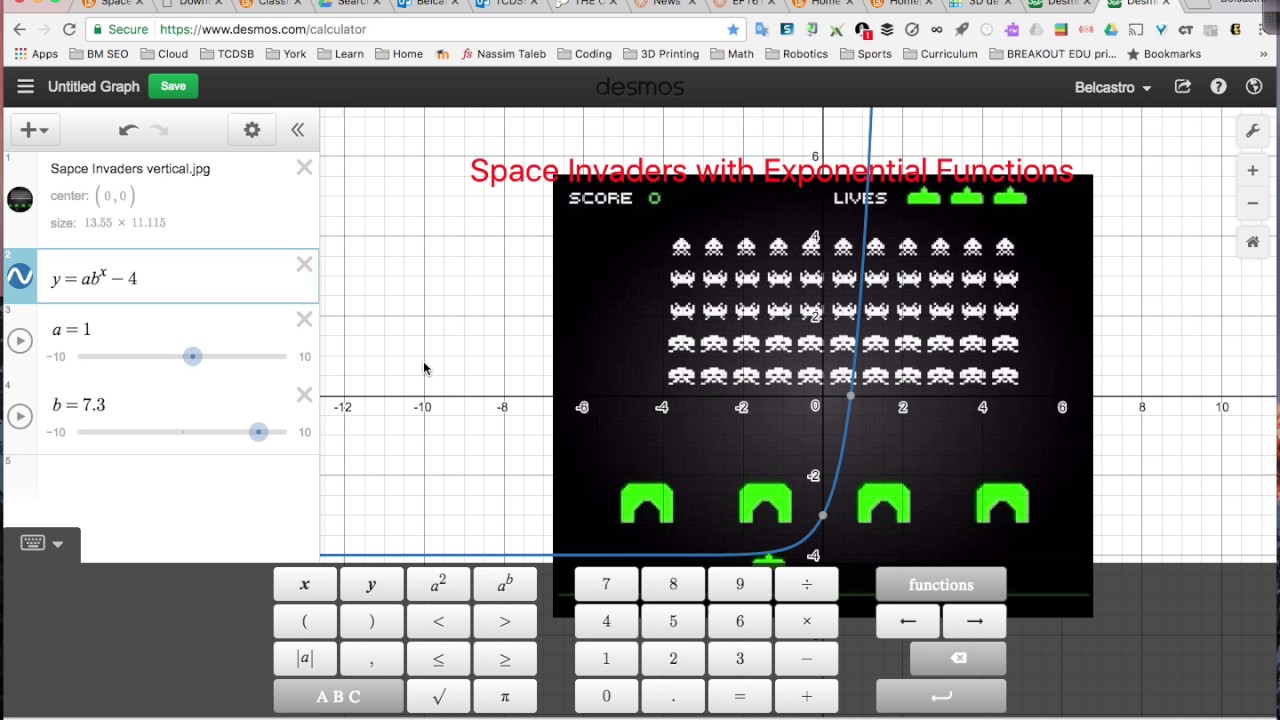Switch keypad to A B C letters

[338, 697]
